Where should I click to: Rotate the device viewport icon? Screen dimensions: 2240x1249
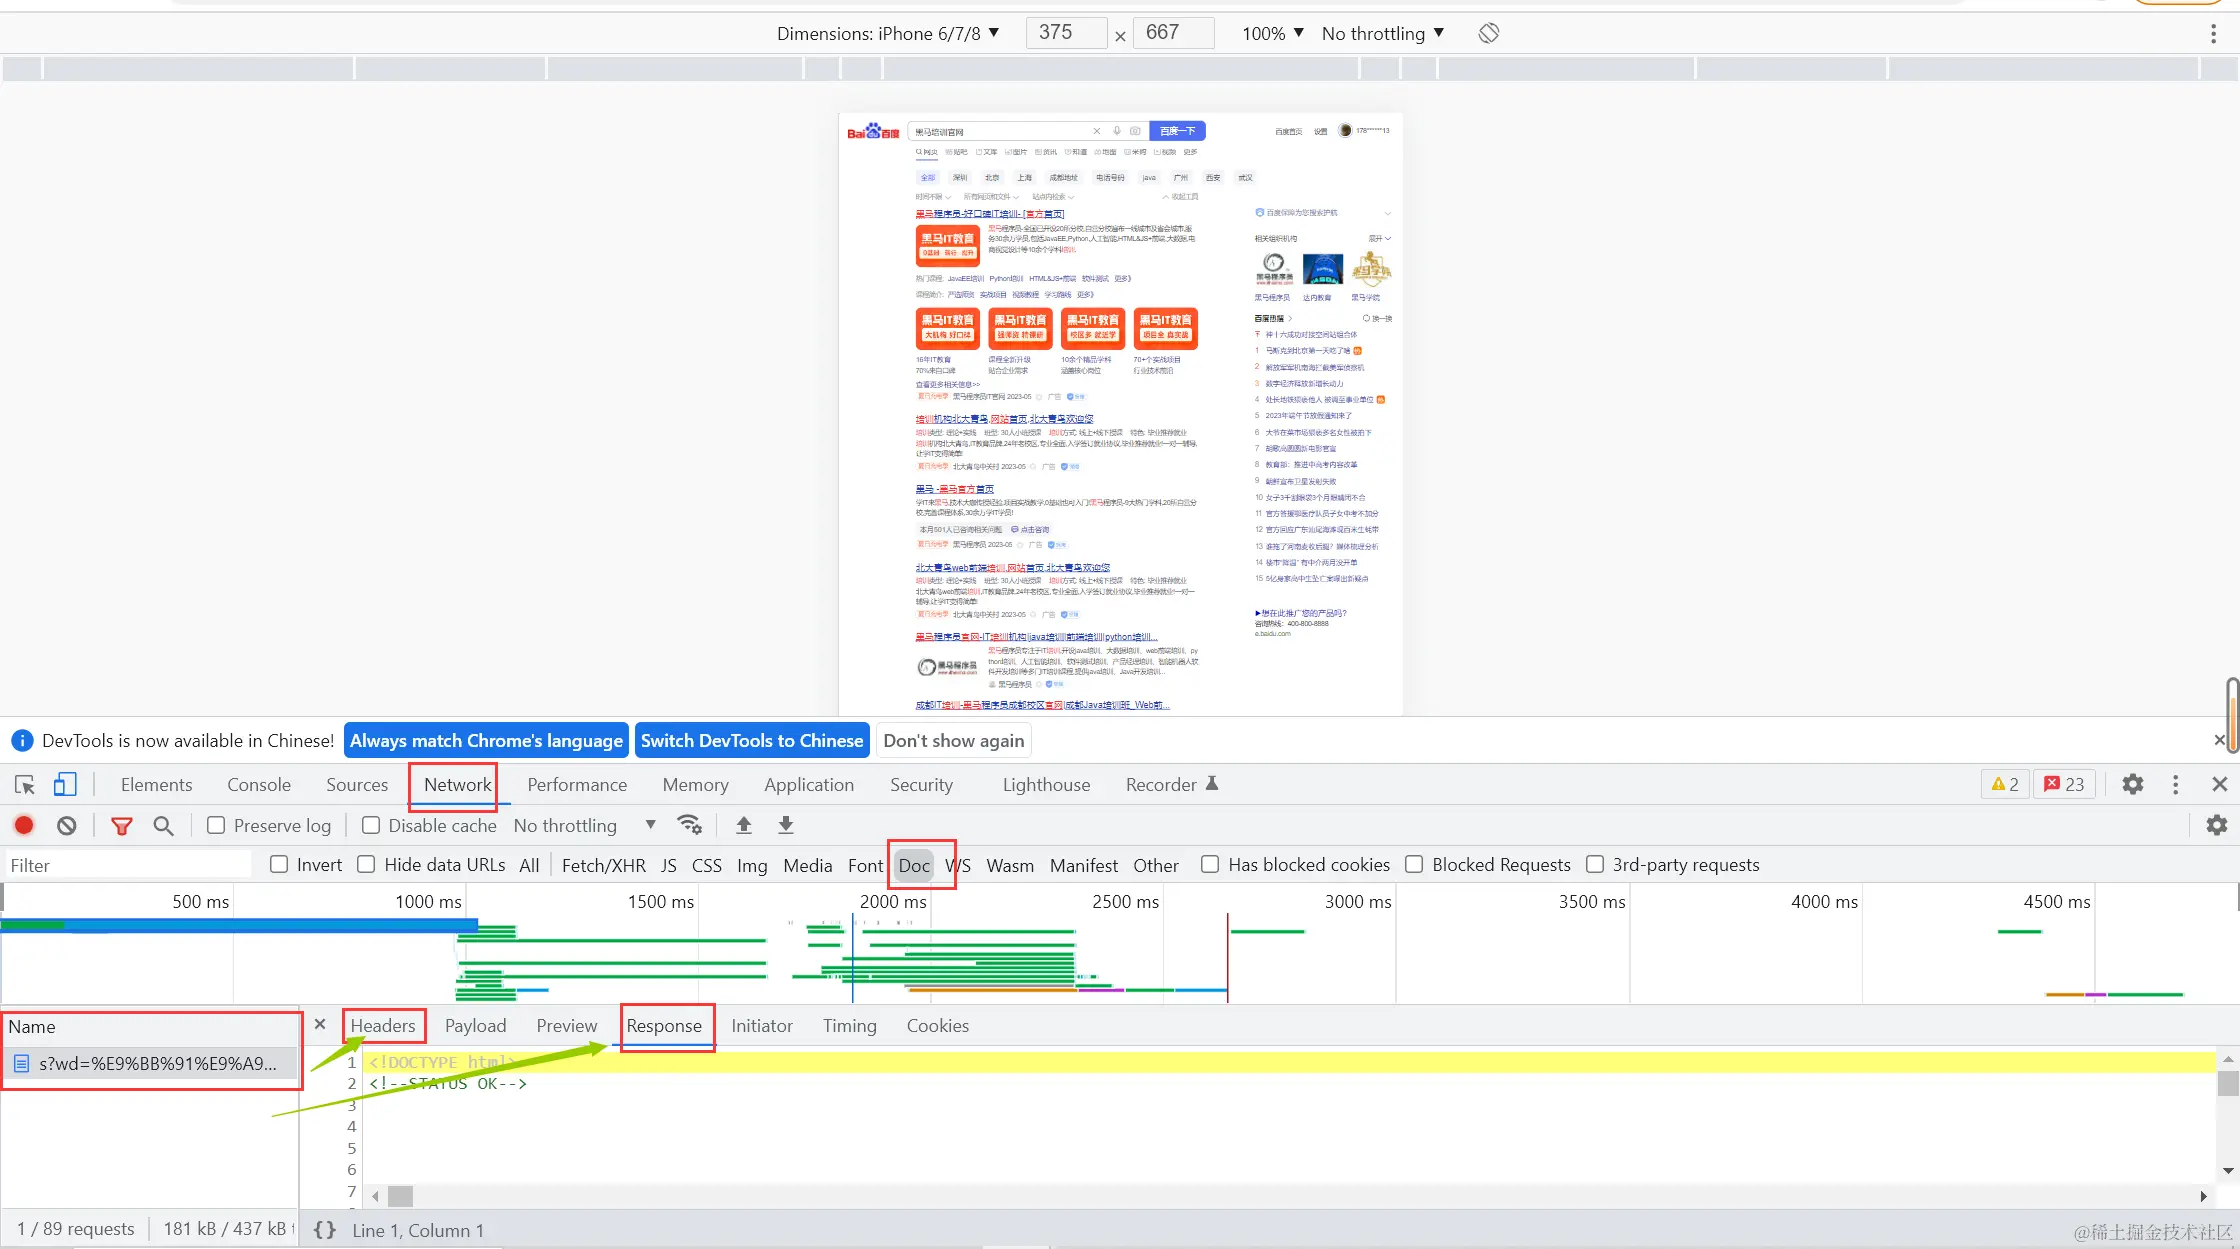(1489, 33)
